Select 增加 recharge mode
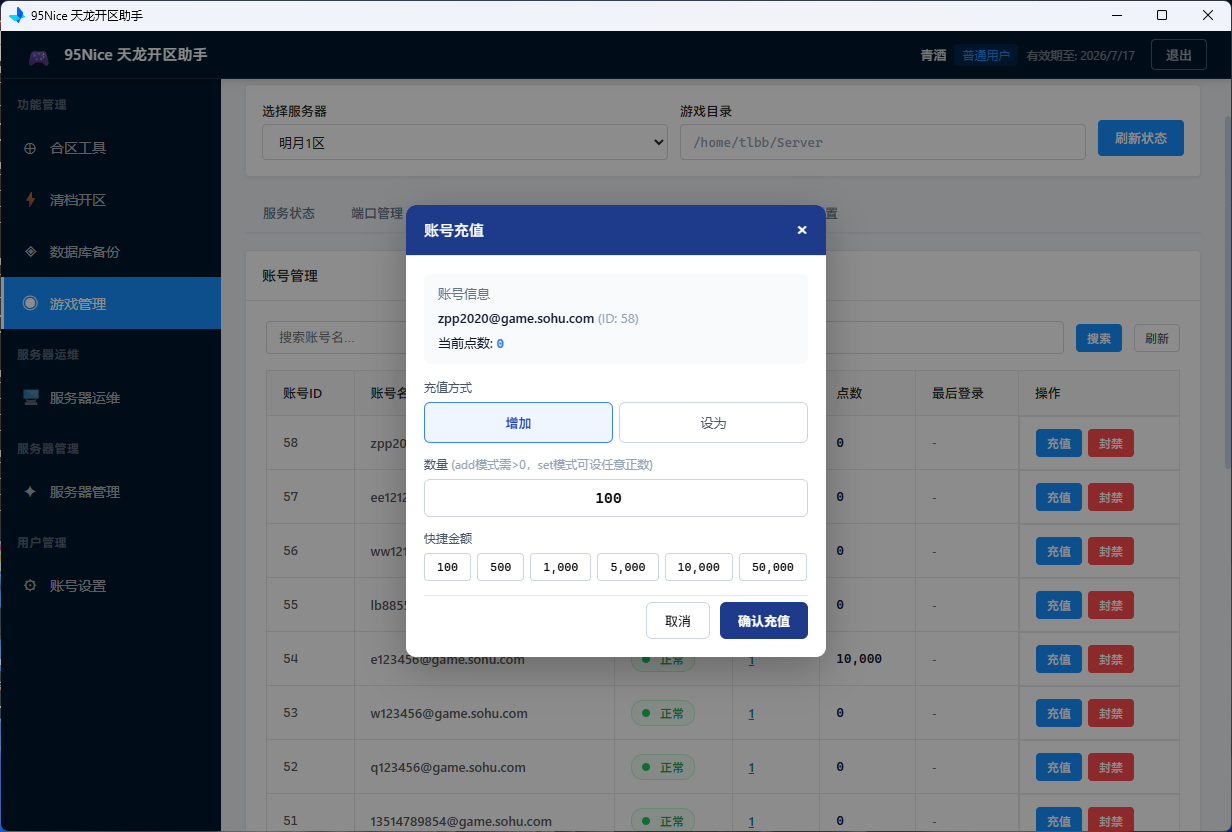 coord(518,423)
